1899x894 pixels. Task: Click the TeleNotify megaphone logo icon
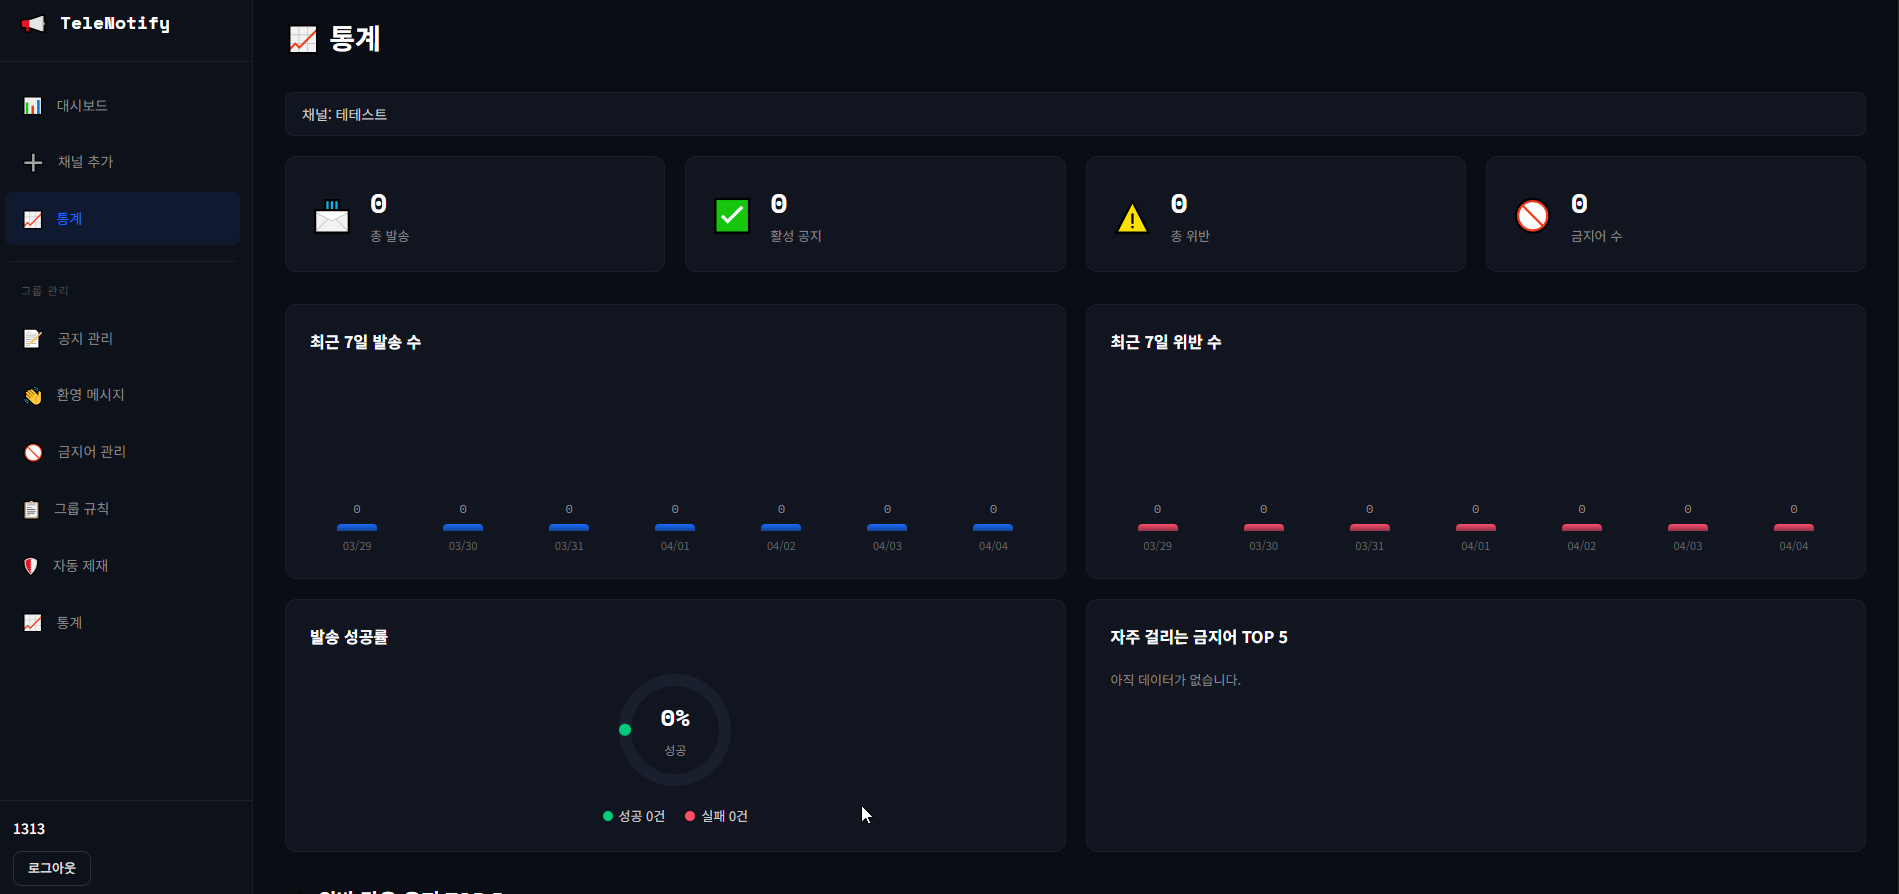pos(33,24)
